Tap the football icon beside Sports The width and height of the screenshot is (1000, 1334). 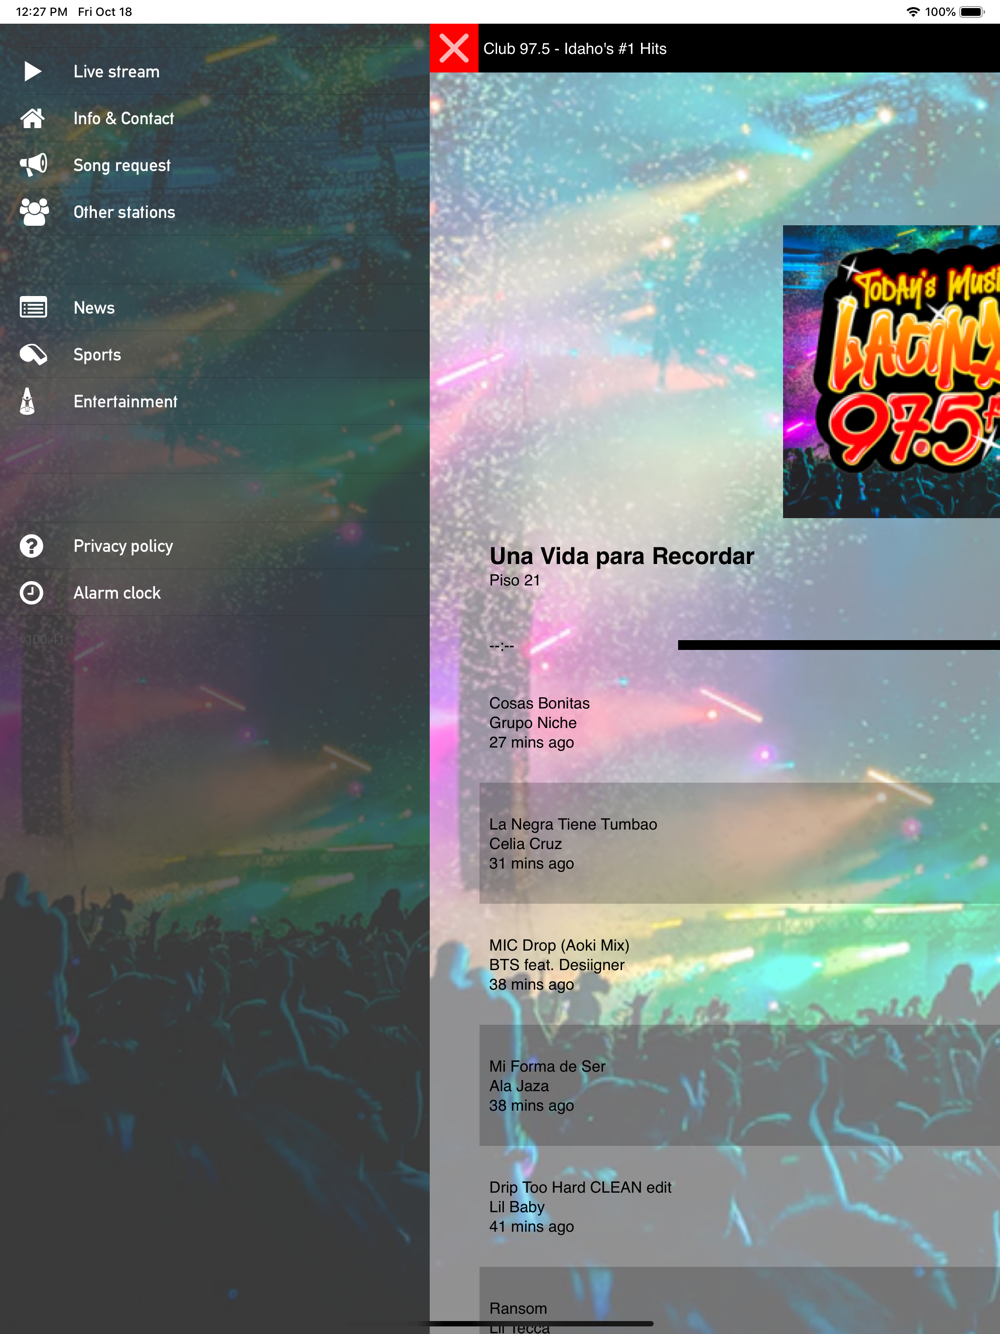tap(33, 354)
